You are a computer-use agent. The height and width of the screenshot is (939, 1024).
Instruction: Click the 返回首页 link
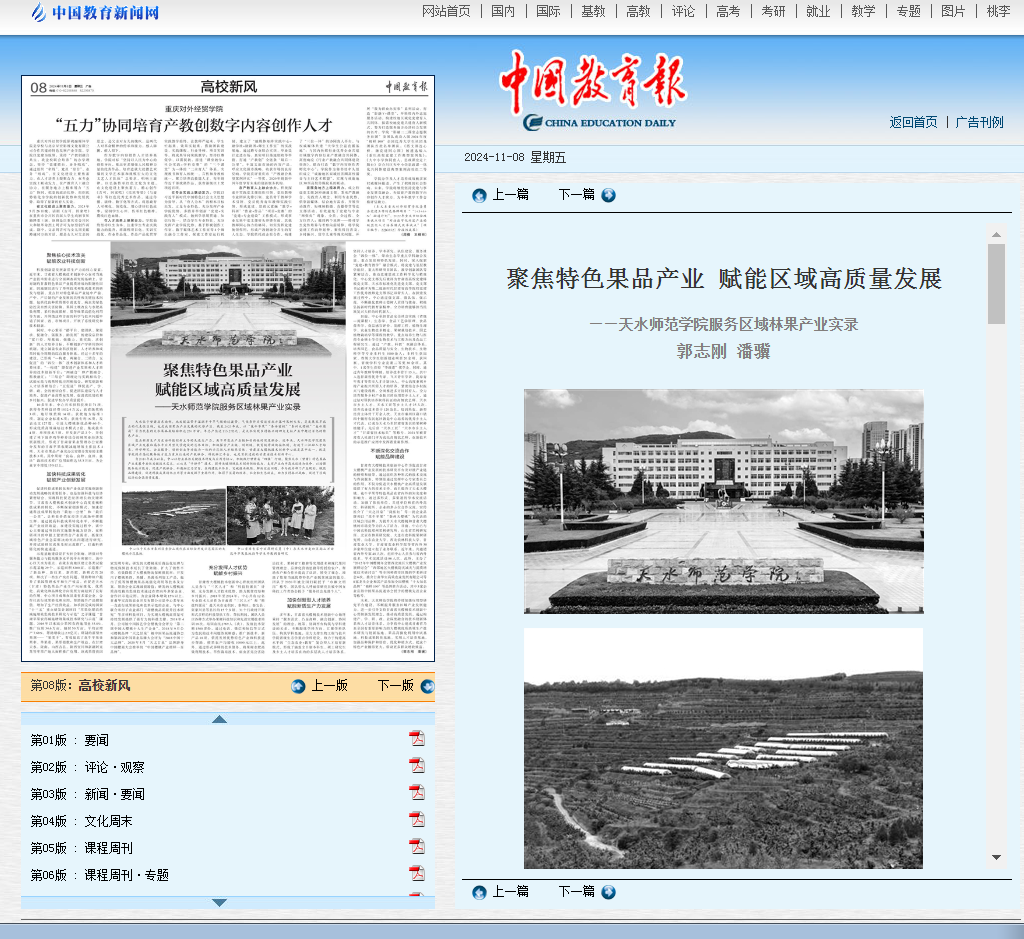913,122
